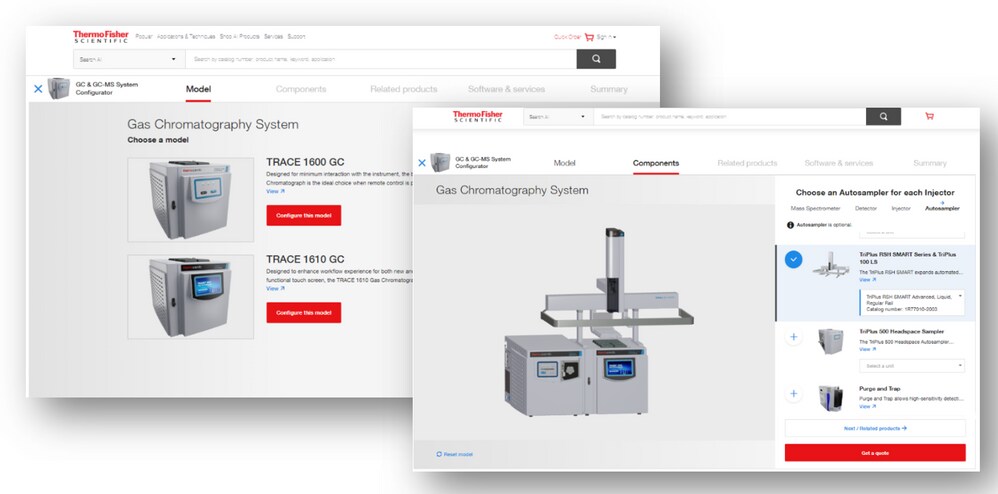
Task: Expand the TriPlus RSH SMART Advanced unit dropdown
Action: [910, 301]
